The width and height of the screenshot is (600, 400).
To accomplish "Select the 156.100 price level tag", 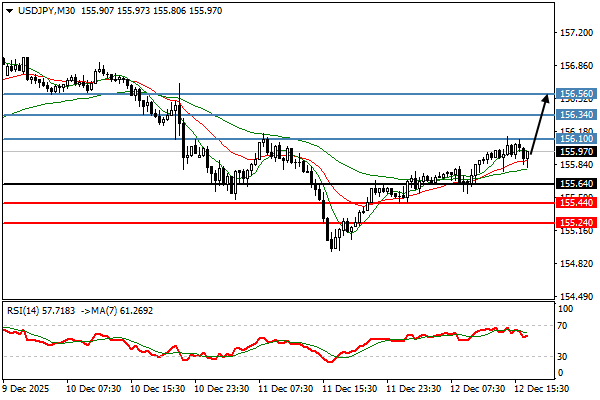I will [x=574, y=139].
